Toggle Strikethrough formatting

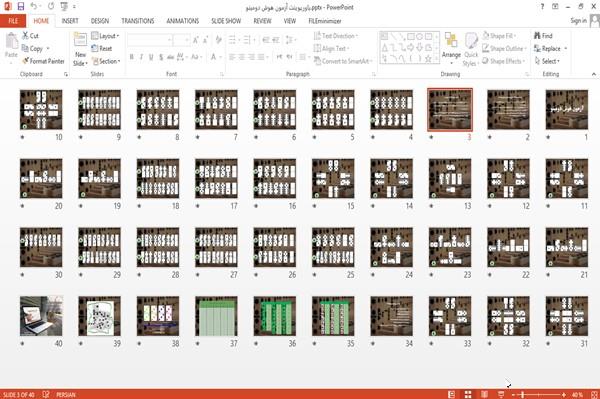pyautogui.click(x=171, y=57)
